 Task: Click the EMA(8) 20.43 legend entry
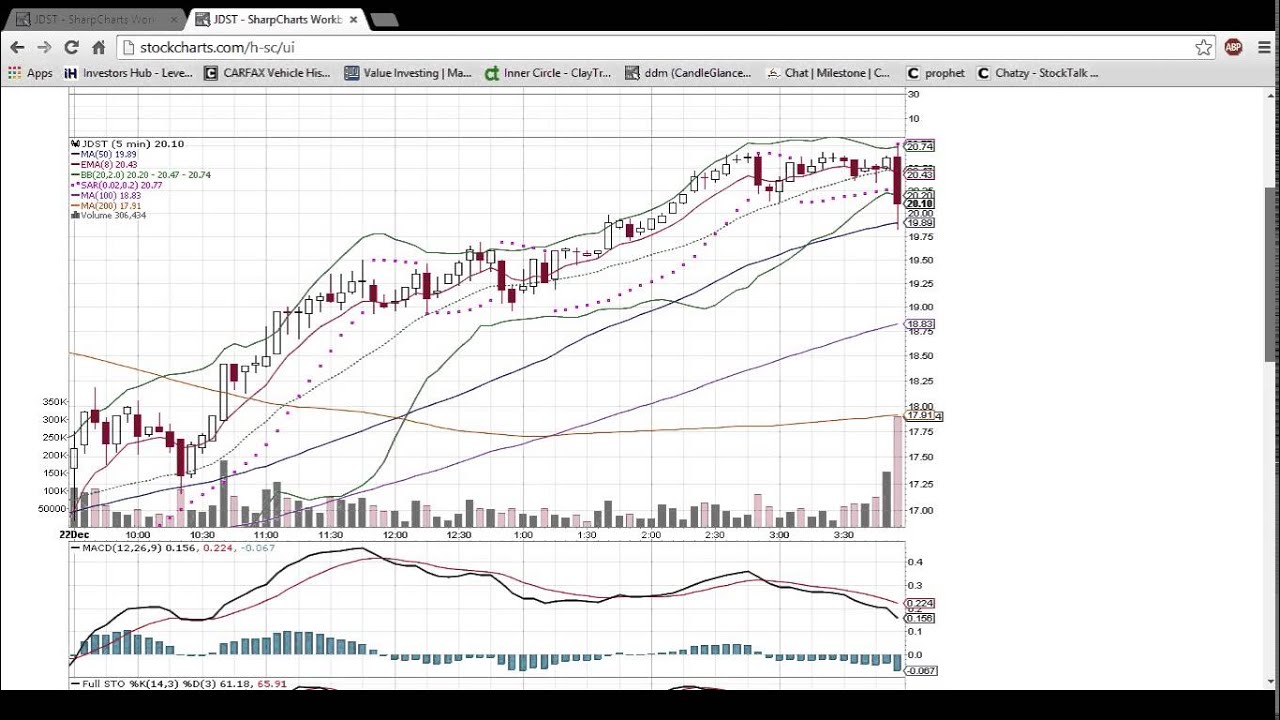click(104, 164)
